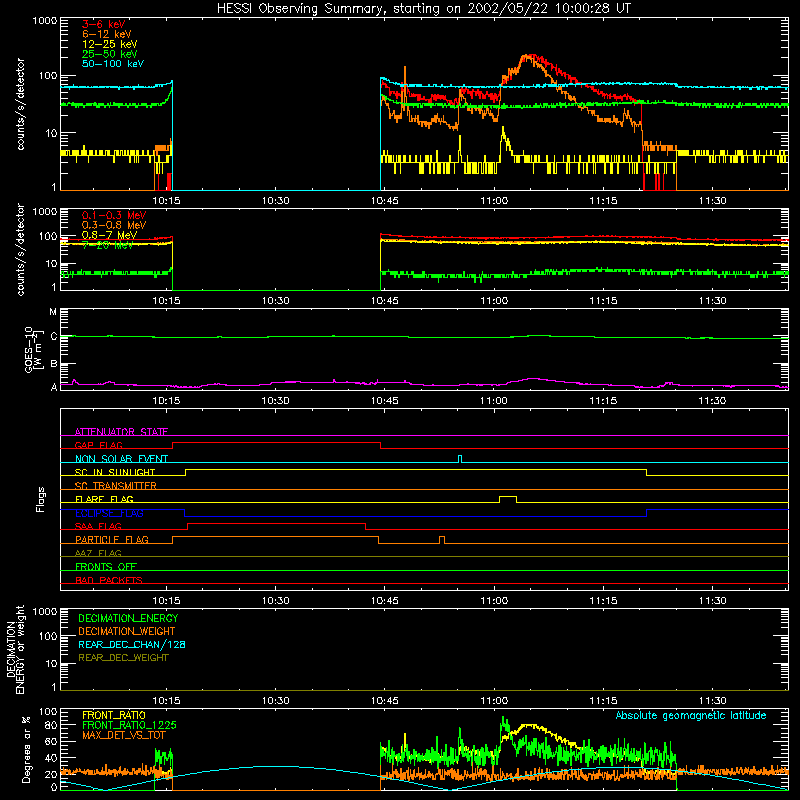Select the 0.1-0.3 MeV legend label

(114, 215)
